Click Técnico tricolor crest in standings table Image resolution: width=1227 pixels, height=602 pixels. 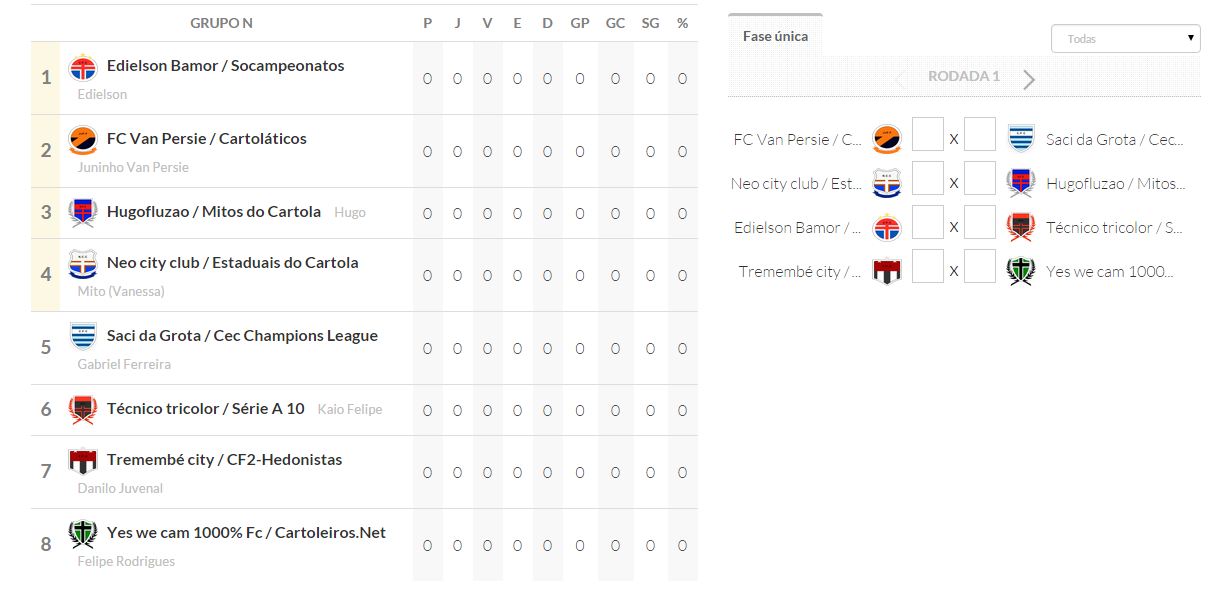tap(83, 409)
